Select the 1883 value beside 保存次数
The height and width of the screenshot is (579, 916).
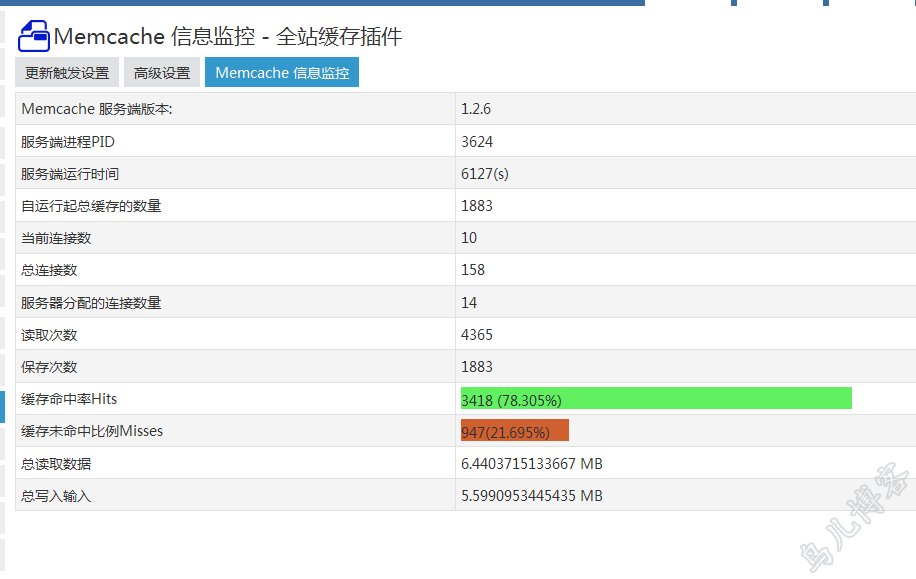click(x=477, y=367)
